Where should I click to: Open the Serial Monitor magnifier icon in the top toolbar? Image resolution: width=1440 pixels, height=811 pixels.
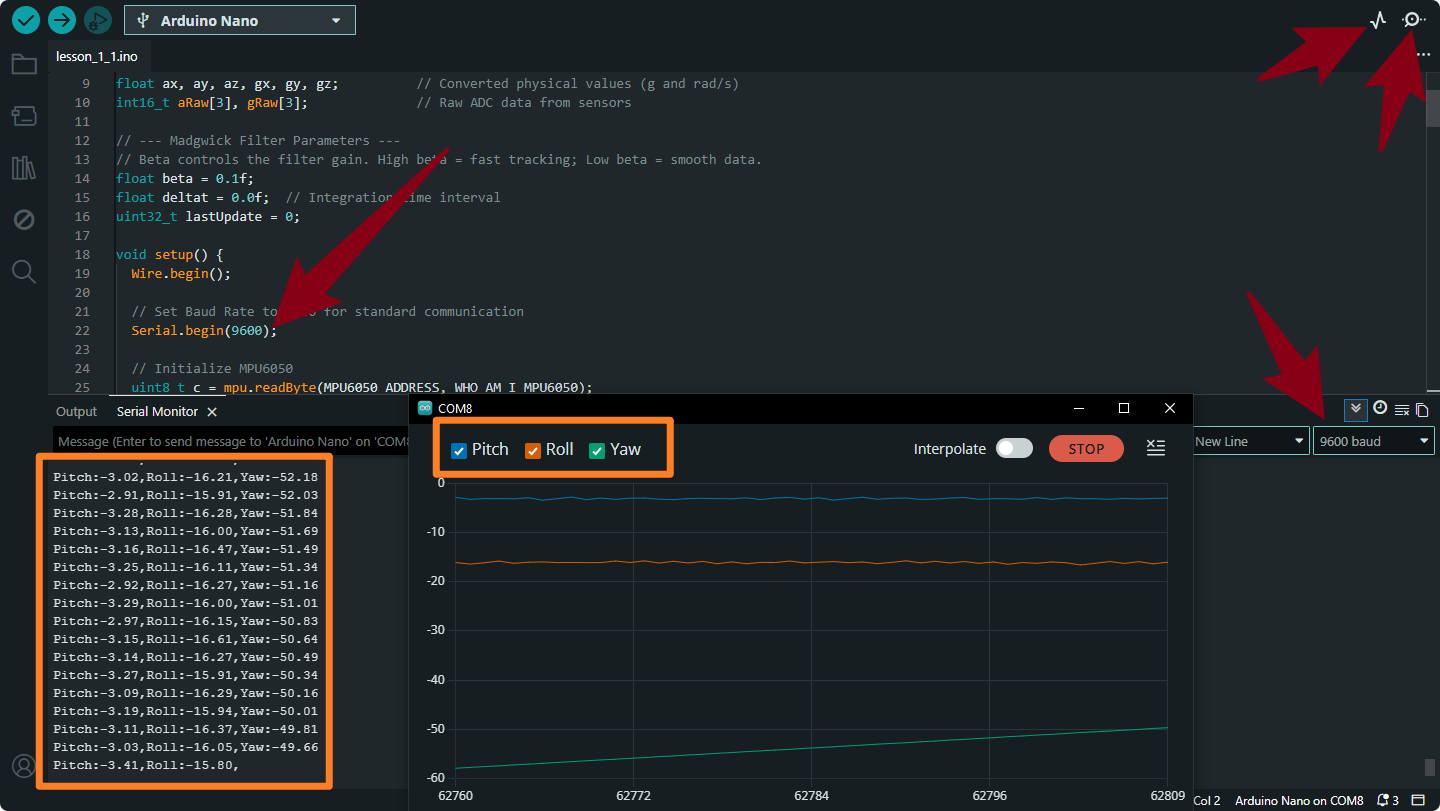click(x=1413, y=20)
